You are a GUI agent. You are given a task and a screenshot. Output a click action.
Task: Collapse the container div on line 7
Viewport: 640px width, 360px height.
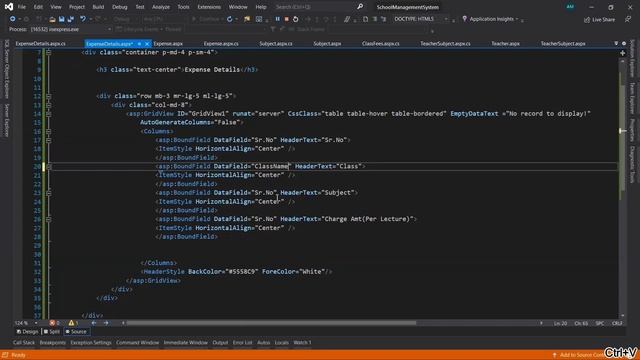[x=49, y=52]
